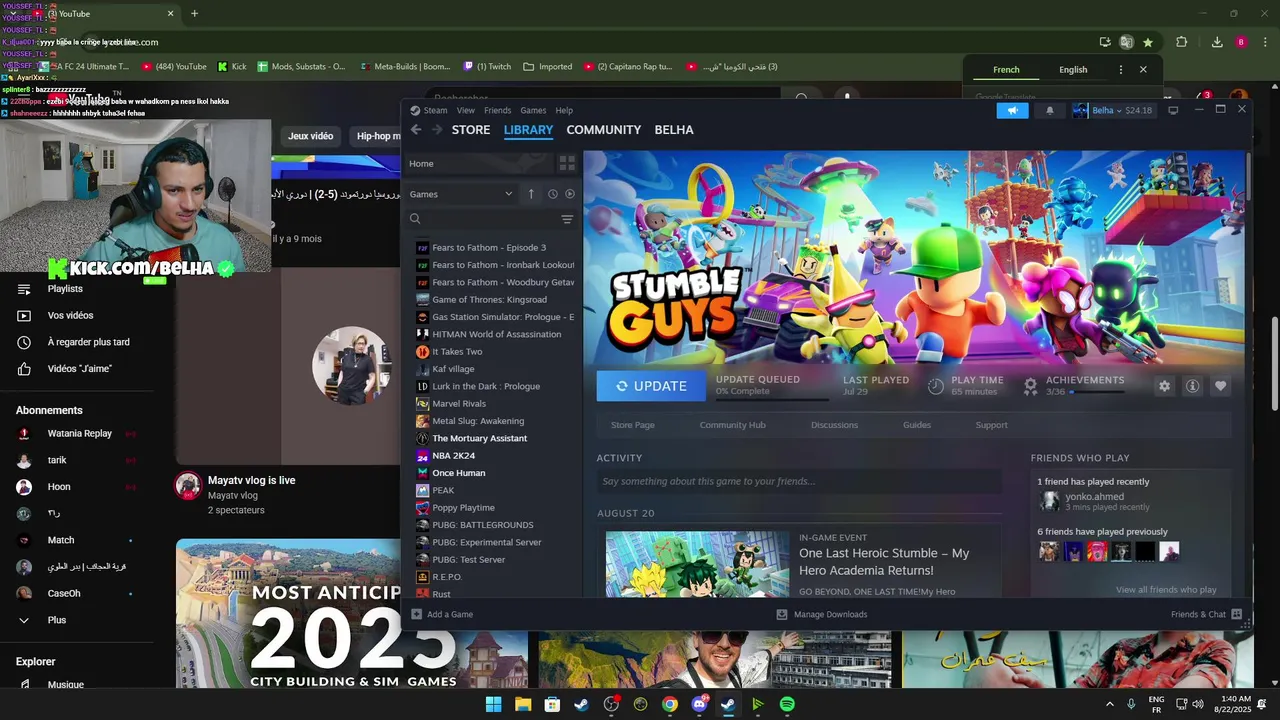Add Stumble Guys to favorites with the heart icon
The image size is (1280, 720).
point(1220,386)
